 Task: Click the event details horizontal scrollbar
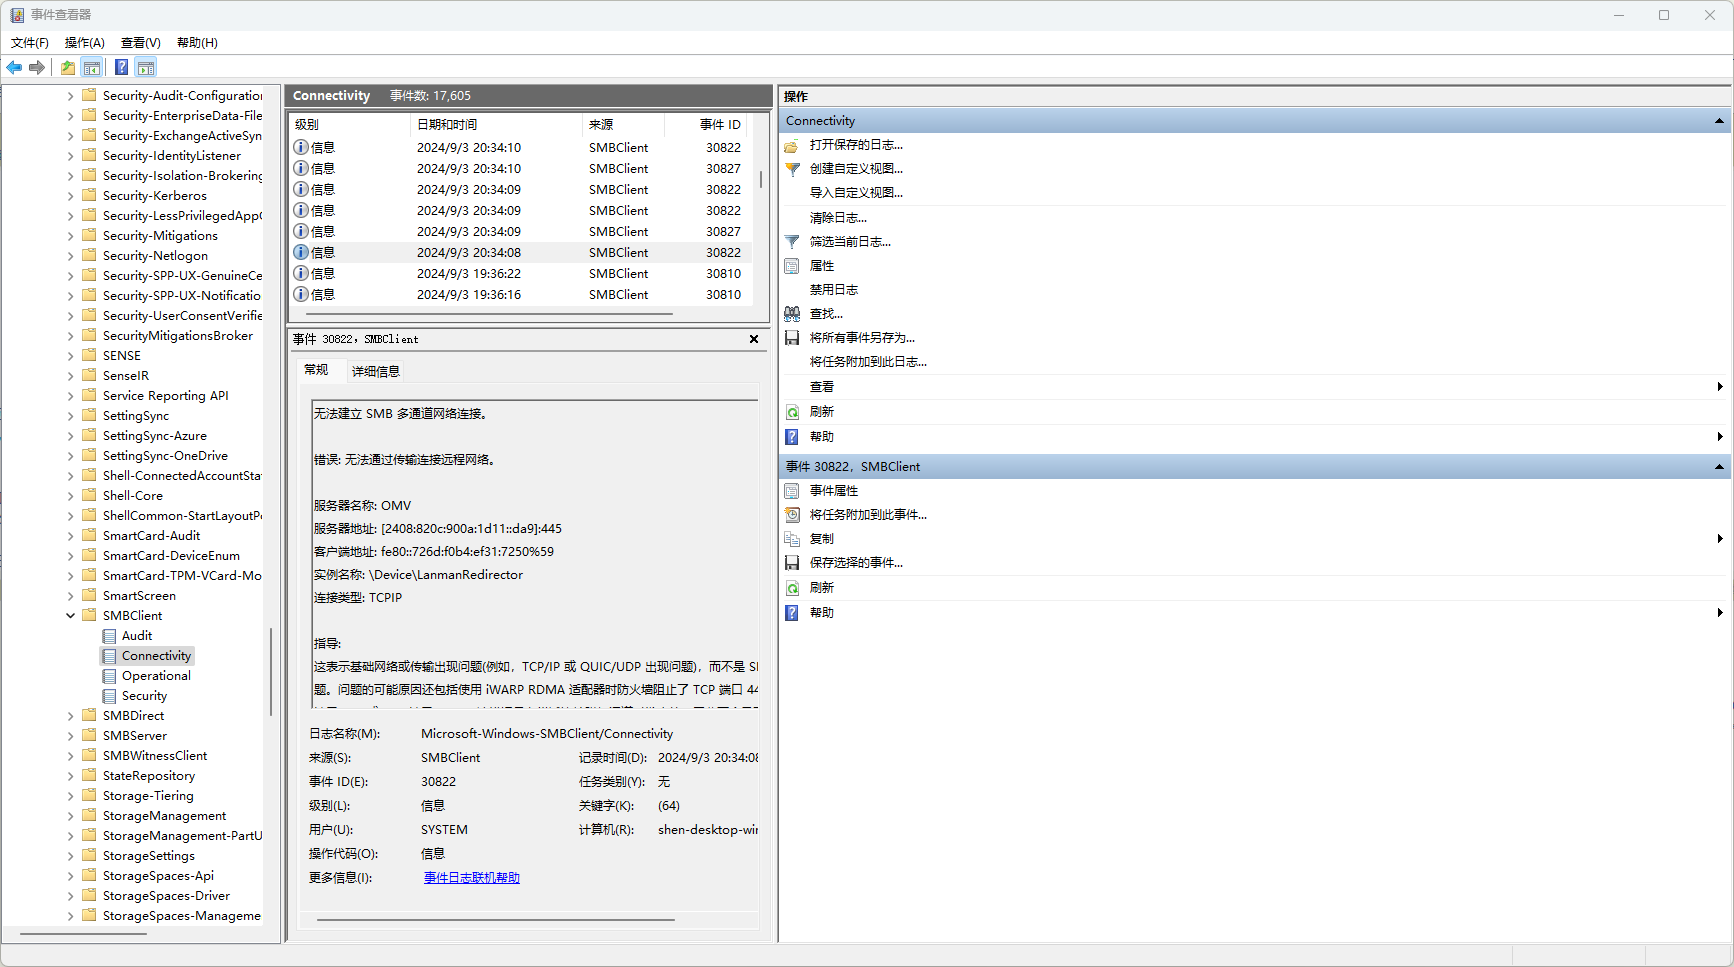496,919
